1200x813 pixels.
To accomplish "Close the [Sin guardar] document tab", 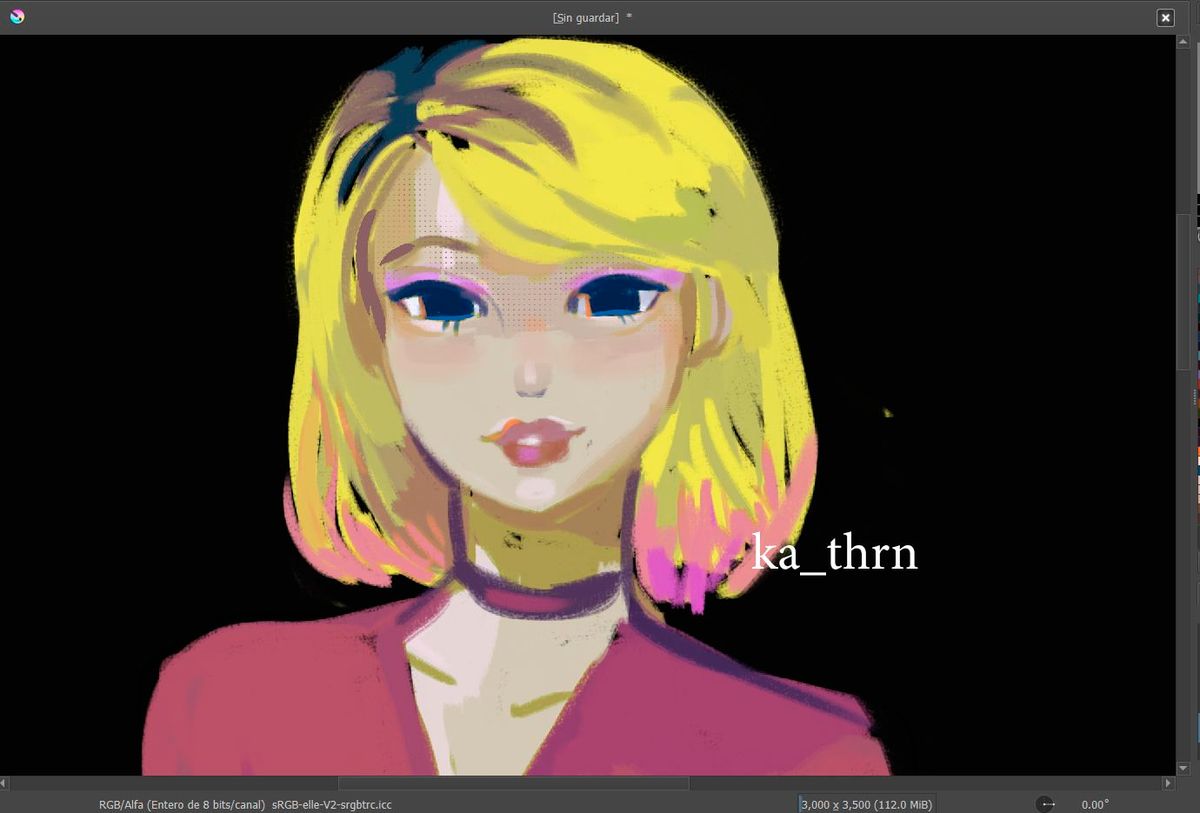I will (x=1165, y=17).
